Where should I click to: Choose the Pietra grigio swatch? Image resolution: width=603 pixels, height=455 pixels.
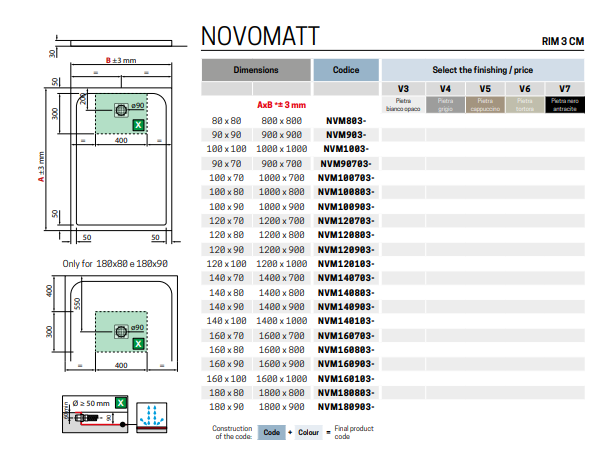coord(444,105)
